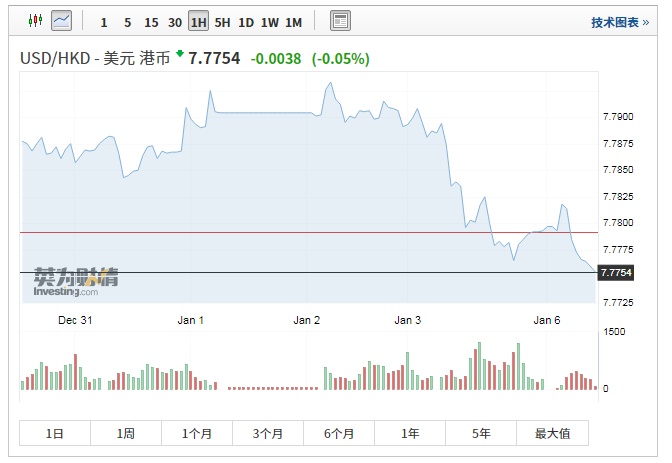Click the 1500 volume axis label

[x=614, y=332]
